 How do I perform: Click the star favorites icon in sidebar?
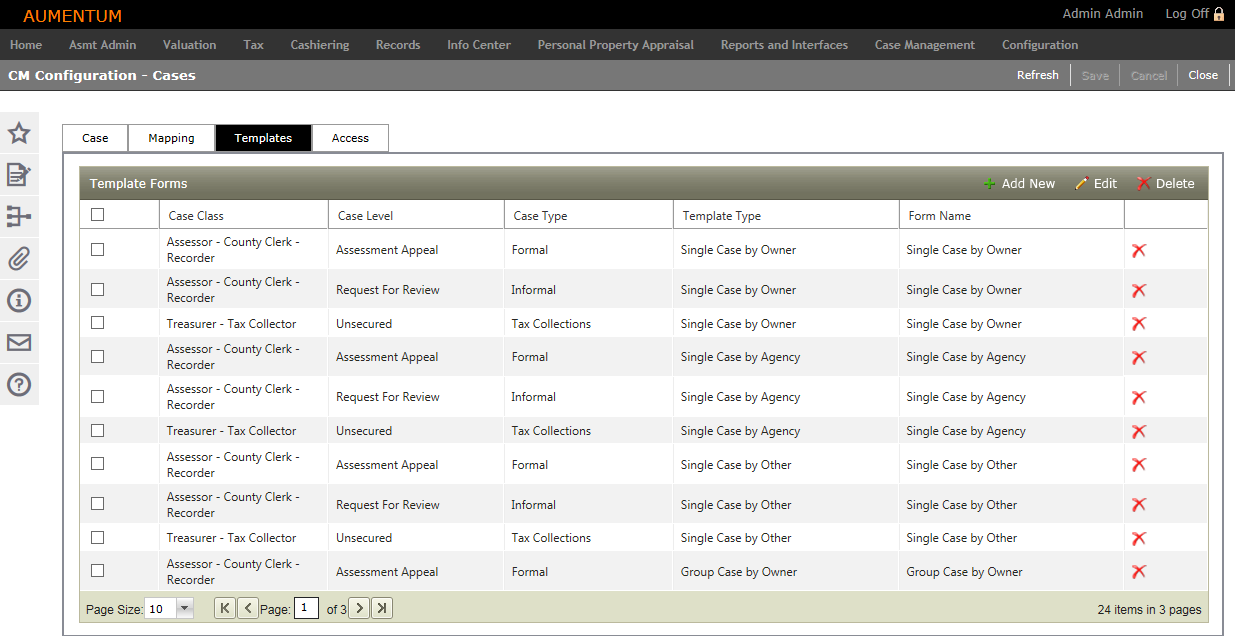pos(19,133)
